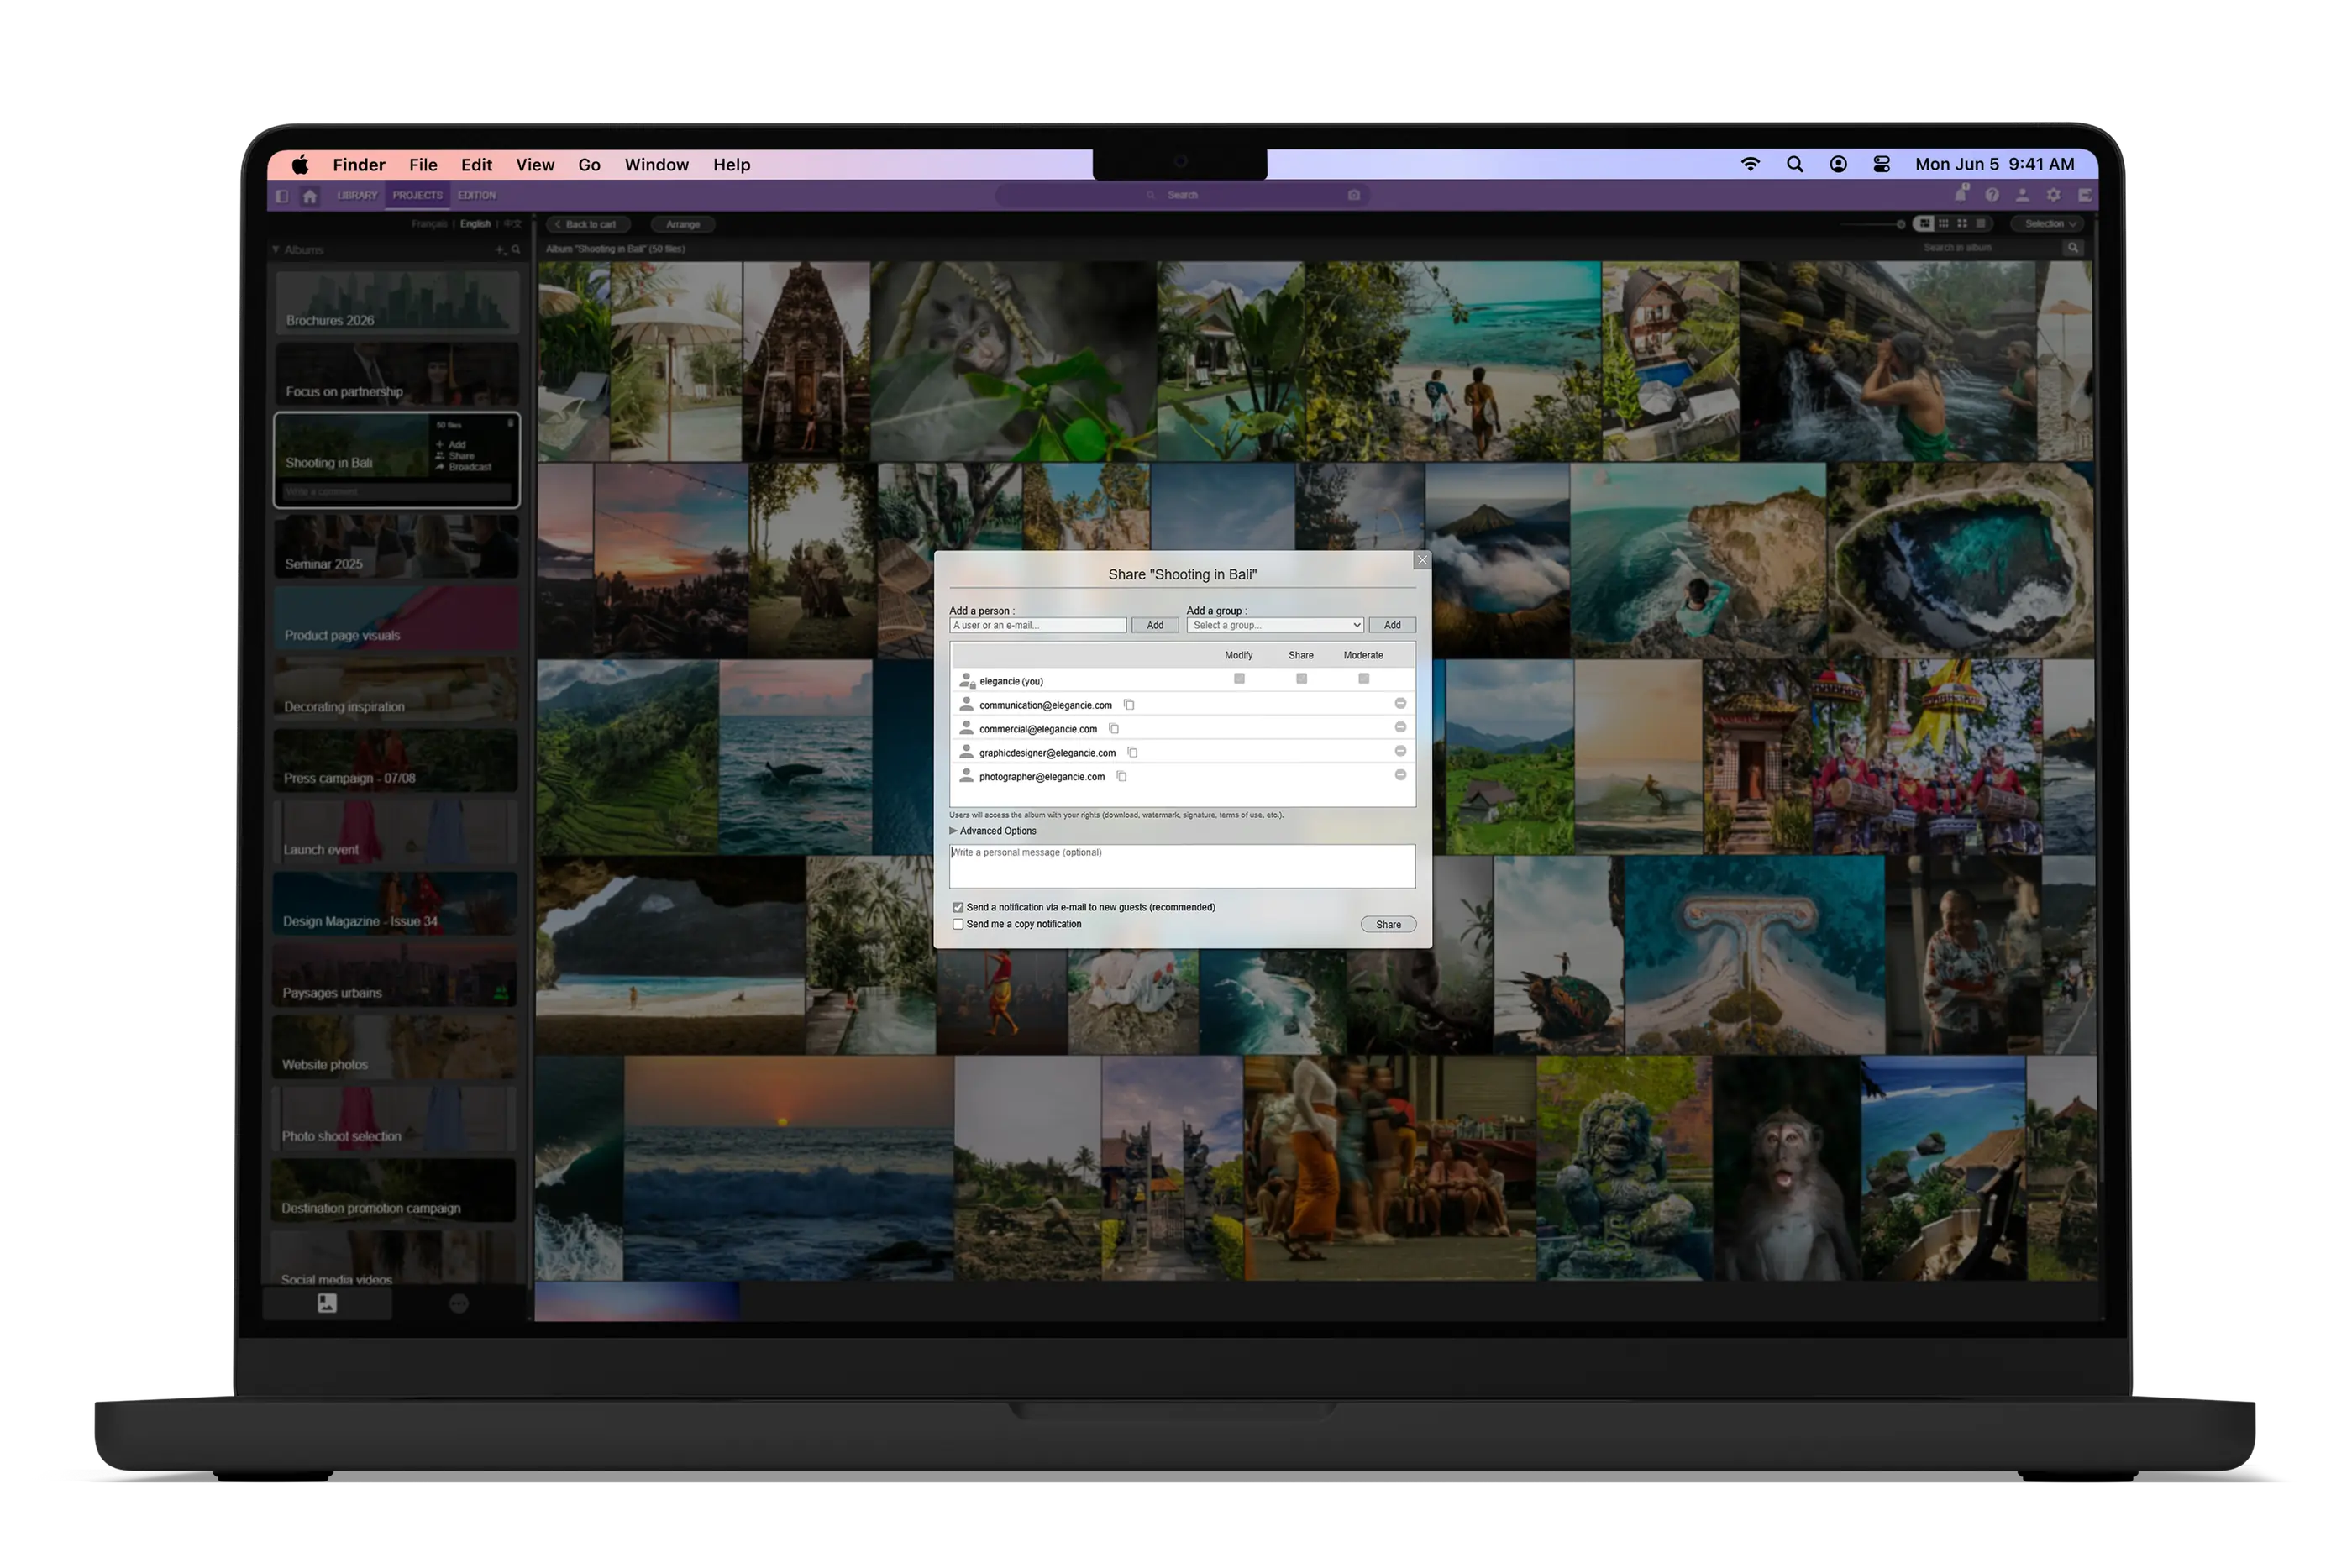Open the Select a group dropdown
Image resolution: width=2352 pixels, height=1568 pixels.
[1274, 625]
